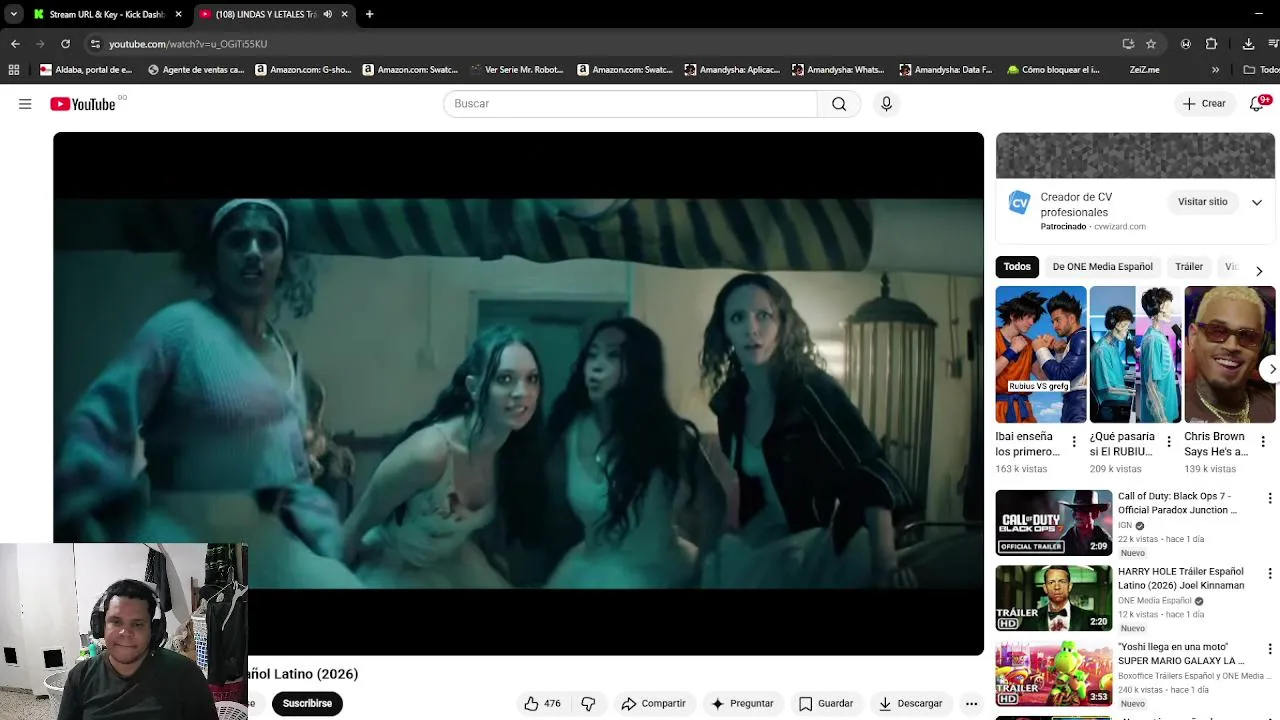Open the browser apps grid icon
Viewport: 1280px width, 720px height.
tap(14, 70)
